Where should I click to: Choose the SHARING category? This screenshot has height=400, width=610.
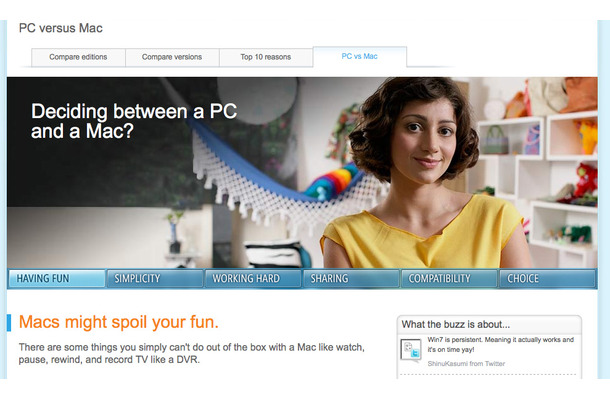351,279
